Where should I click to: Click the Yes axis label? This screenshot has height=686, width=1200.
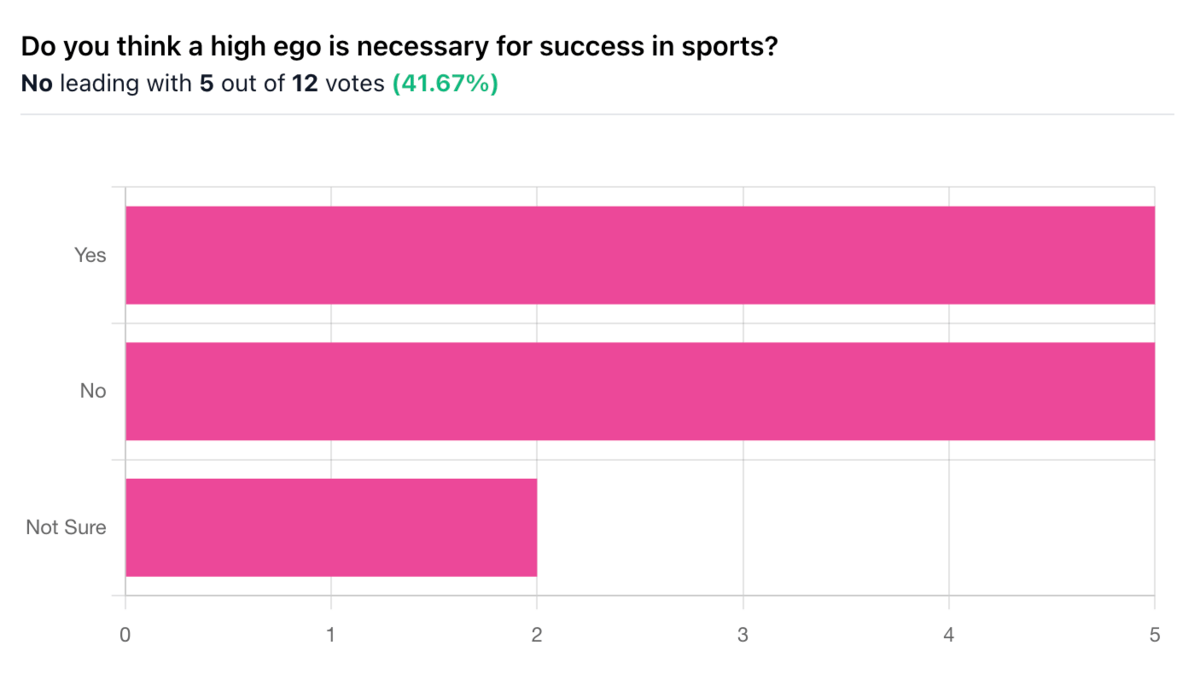[x=90, y=255]
